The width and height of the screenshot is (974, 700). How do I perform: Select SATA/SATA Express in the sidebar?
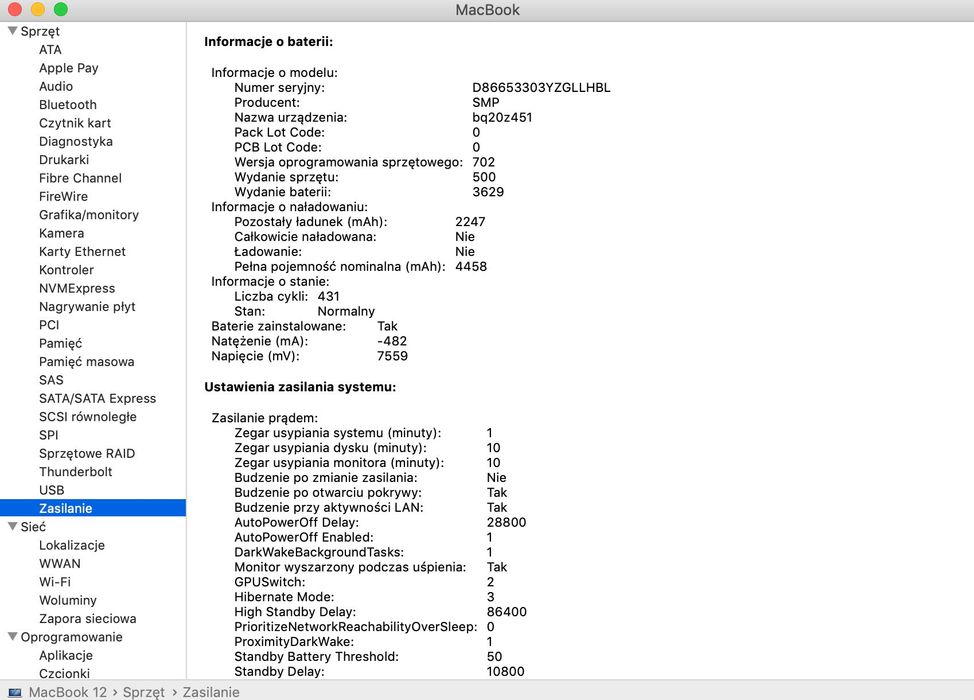pyautogui.click(x=98, y=398)
